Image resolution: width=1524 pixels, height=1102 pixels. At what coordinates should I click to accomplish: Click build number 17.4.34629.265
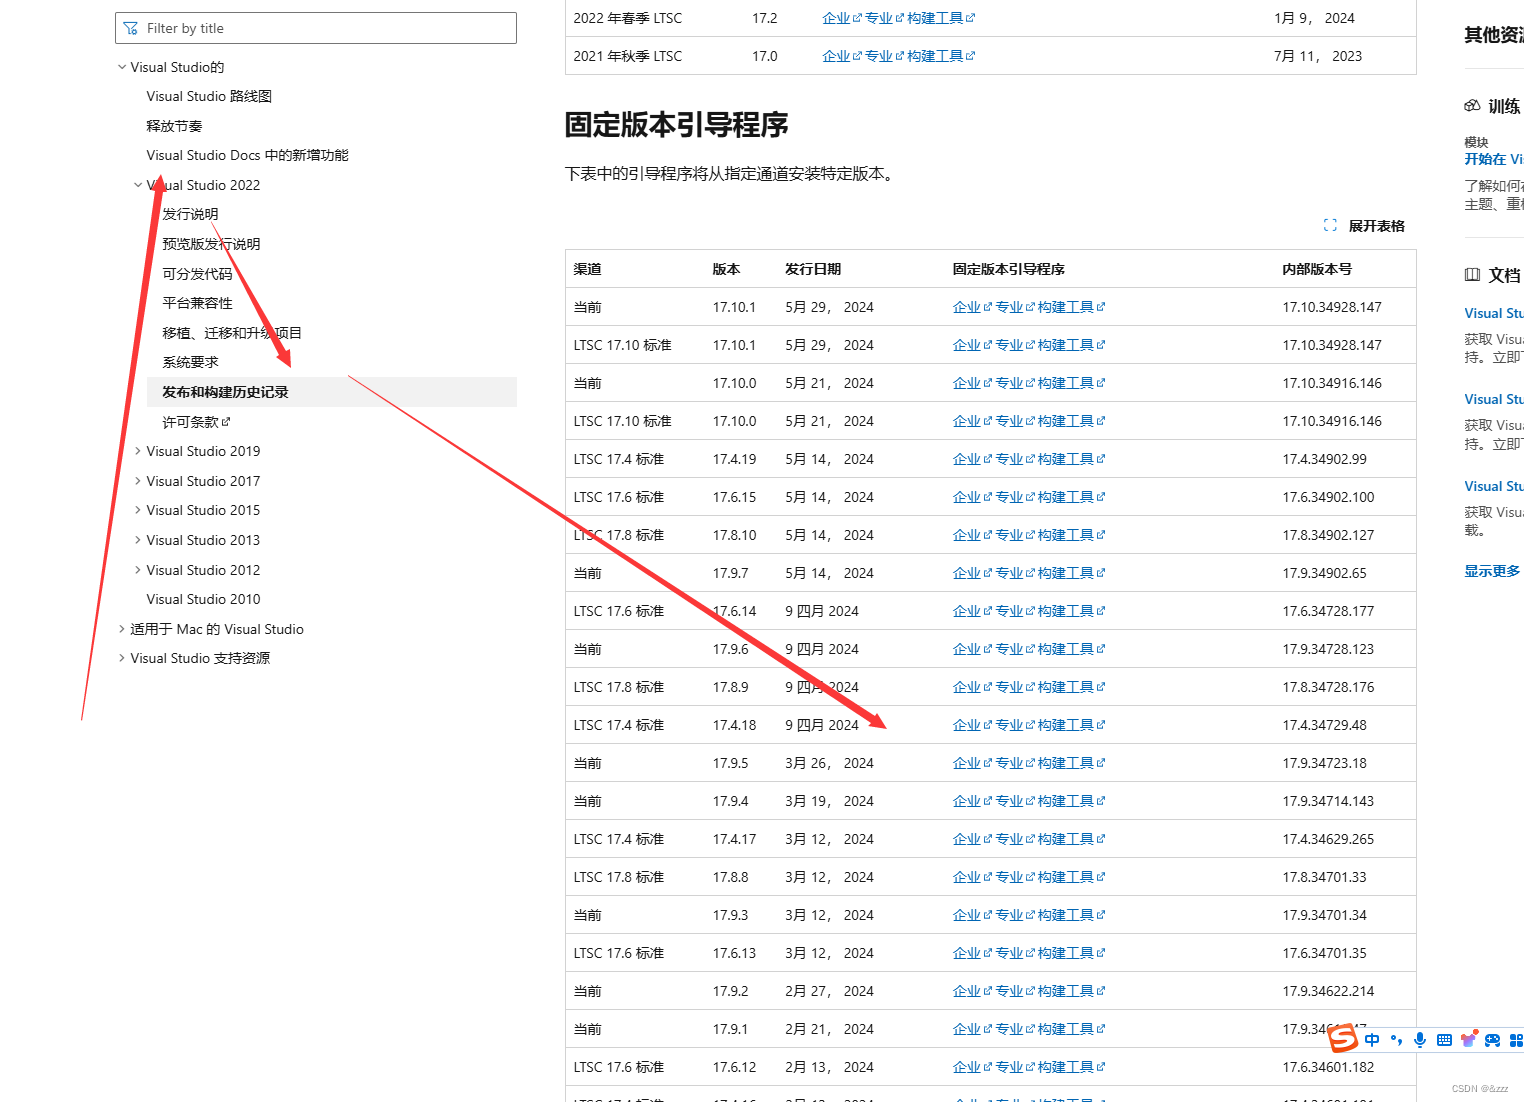(1329, 839)
